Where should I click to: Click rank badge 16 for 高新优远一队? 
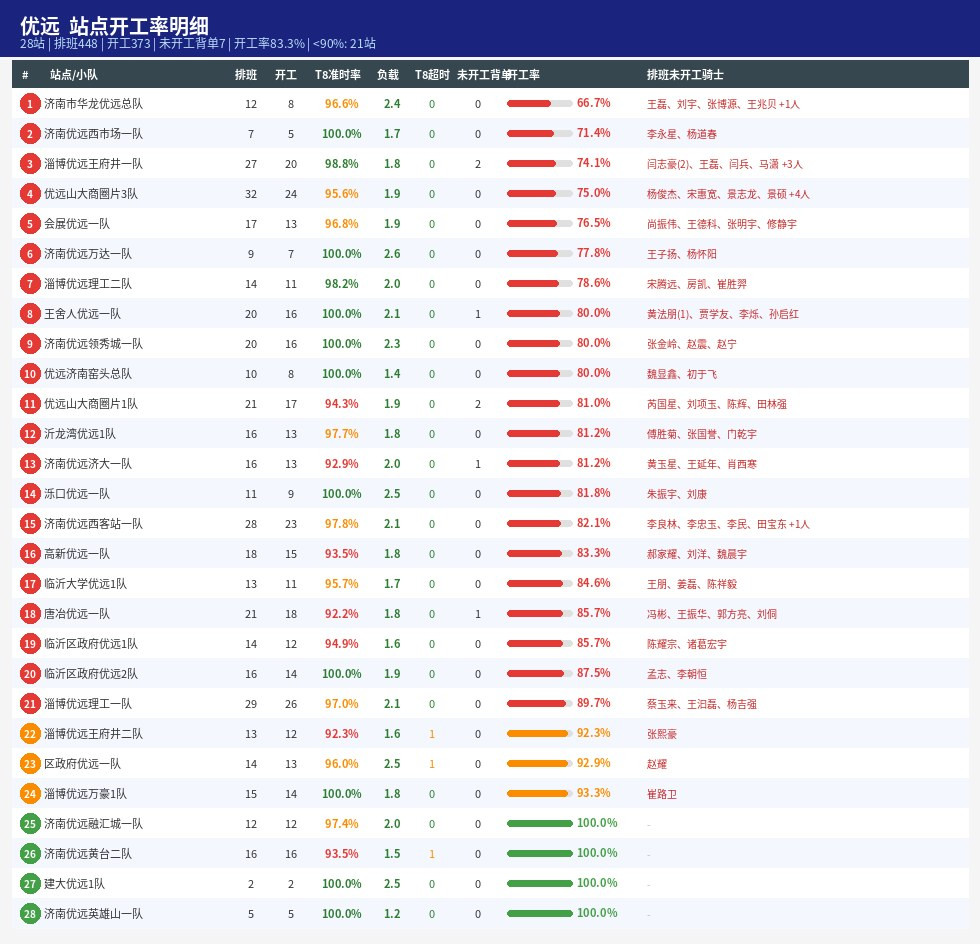coord(29,554)
